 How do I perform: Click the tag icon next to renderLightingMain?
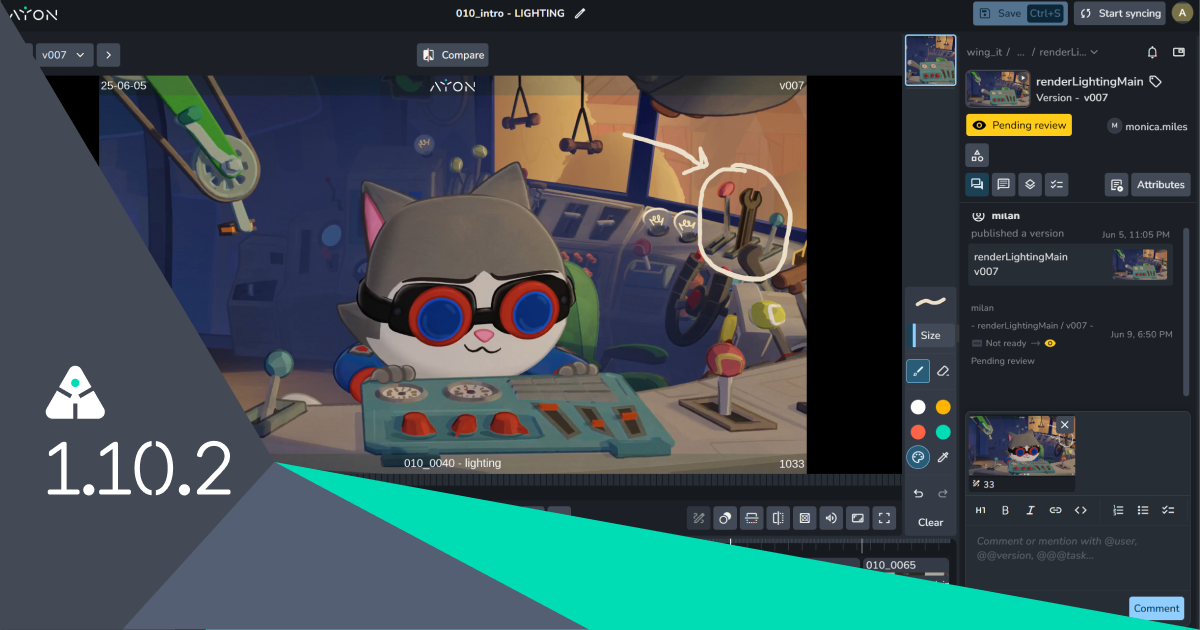pos(1155,81)
